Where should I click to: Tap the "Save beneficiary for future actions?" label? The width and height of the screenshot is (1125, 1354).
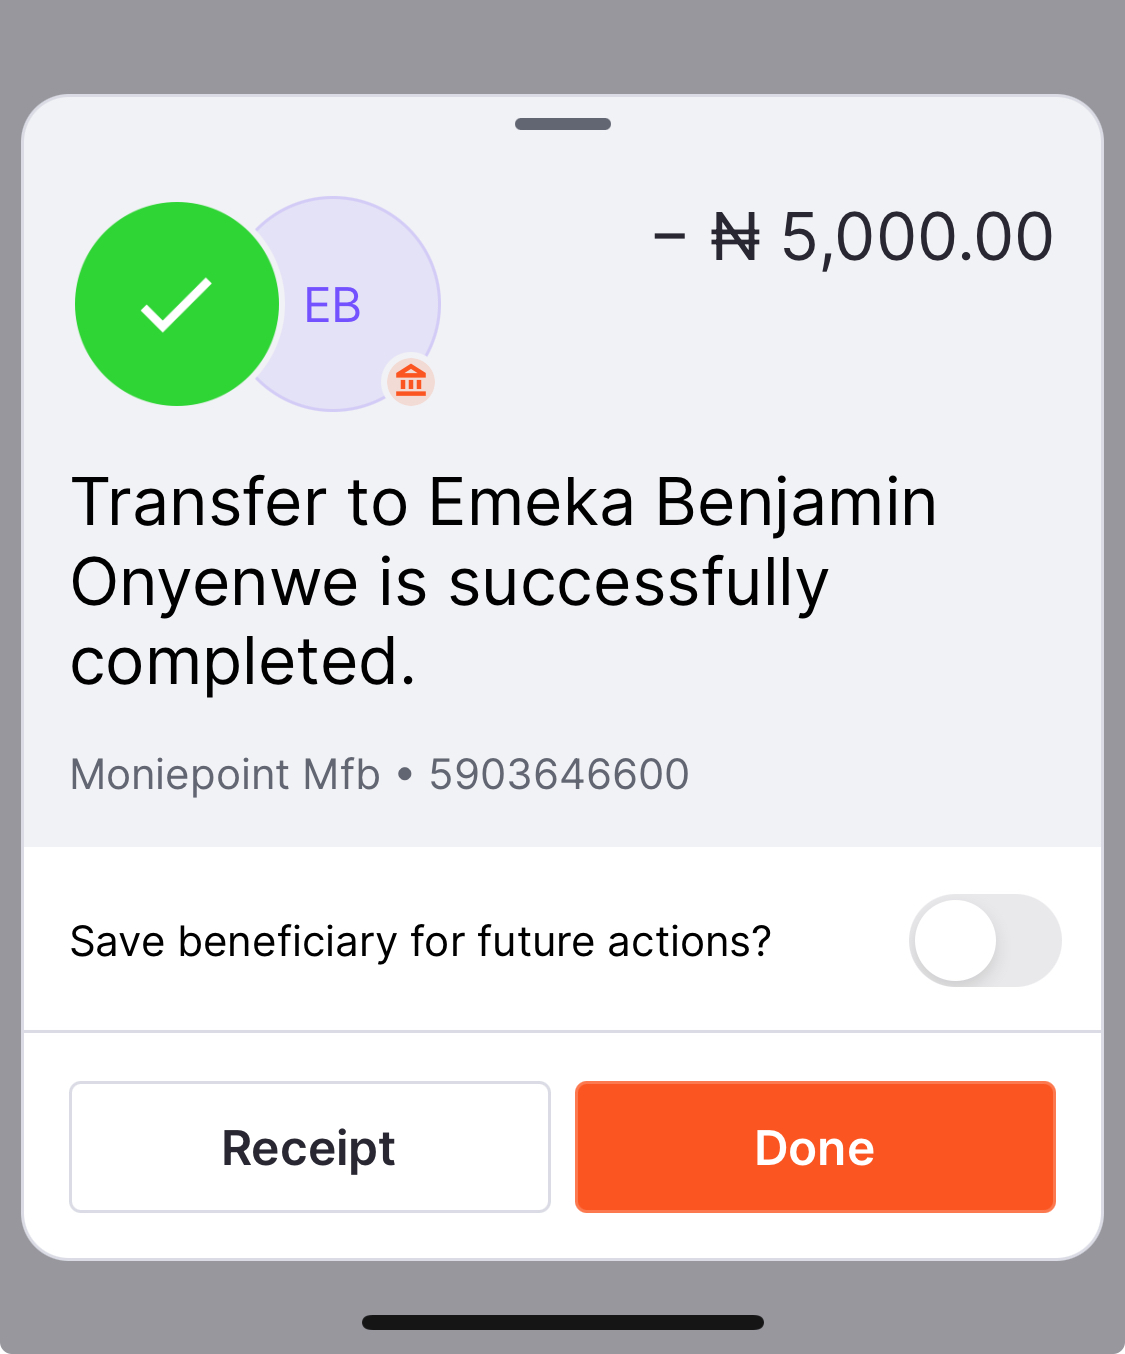pos(420,942)
